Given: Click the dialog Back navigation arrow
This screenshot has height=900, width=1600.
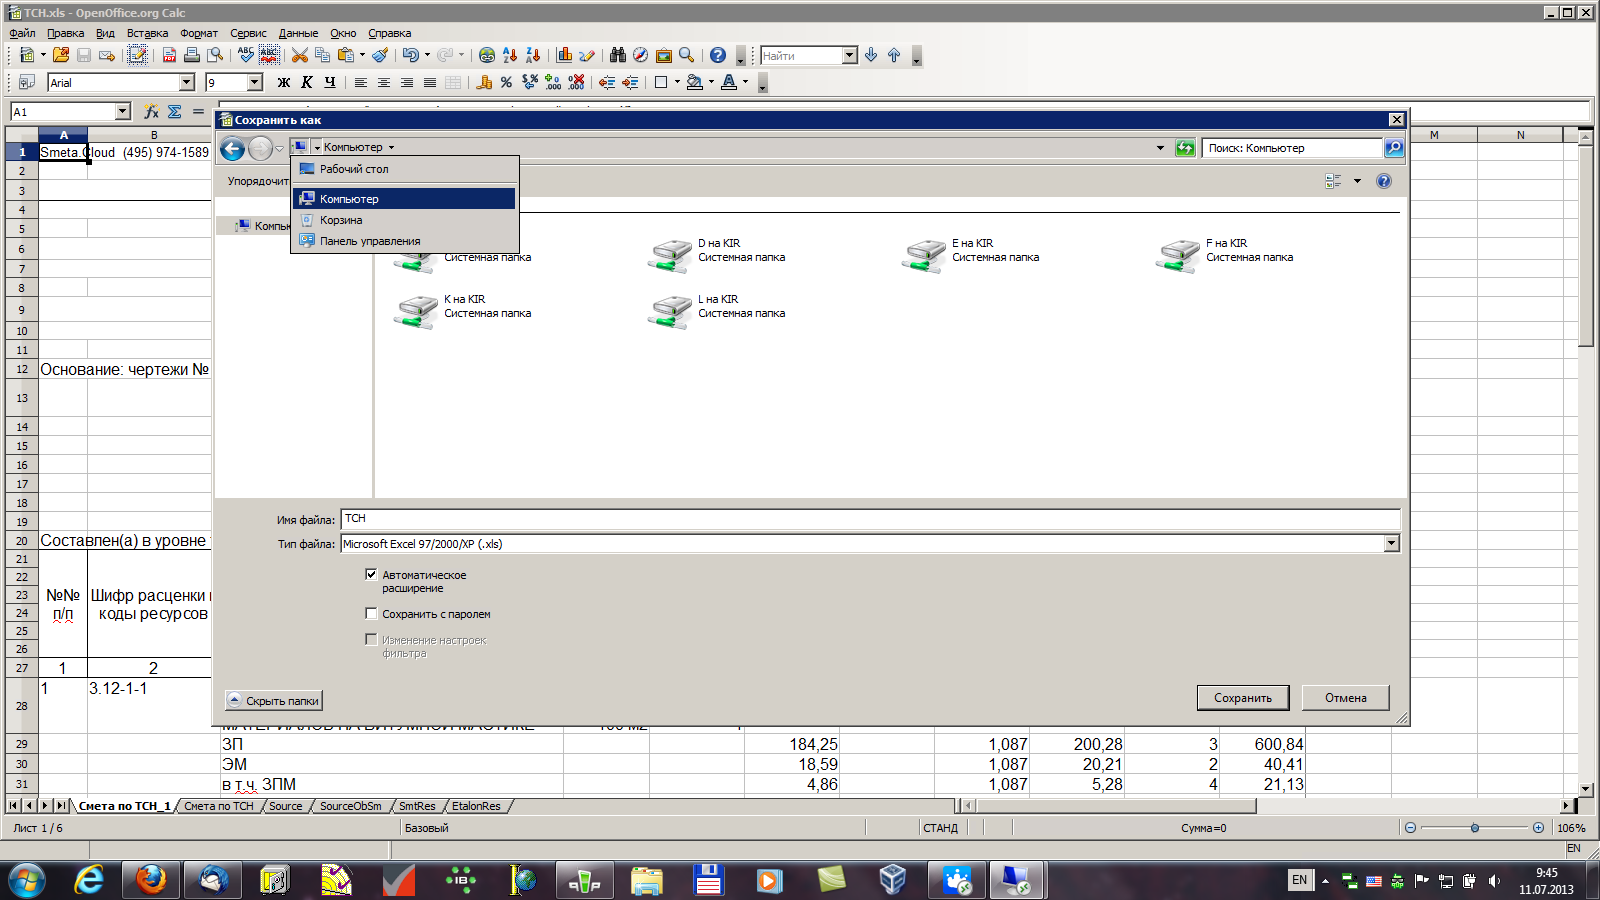Looking at the screenshot, I should pos(232,149).
